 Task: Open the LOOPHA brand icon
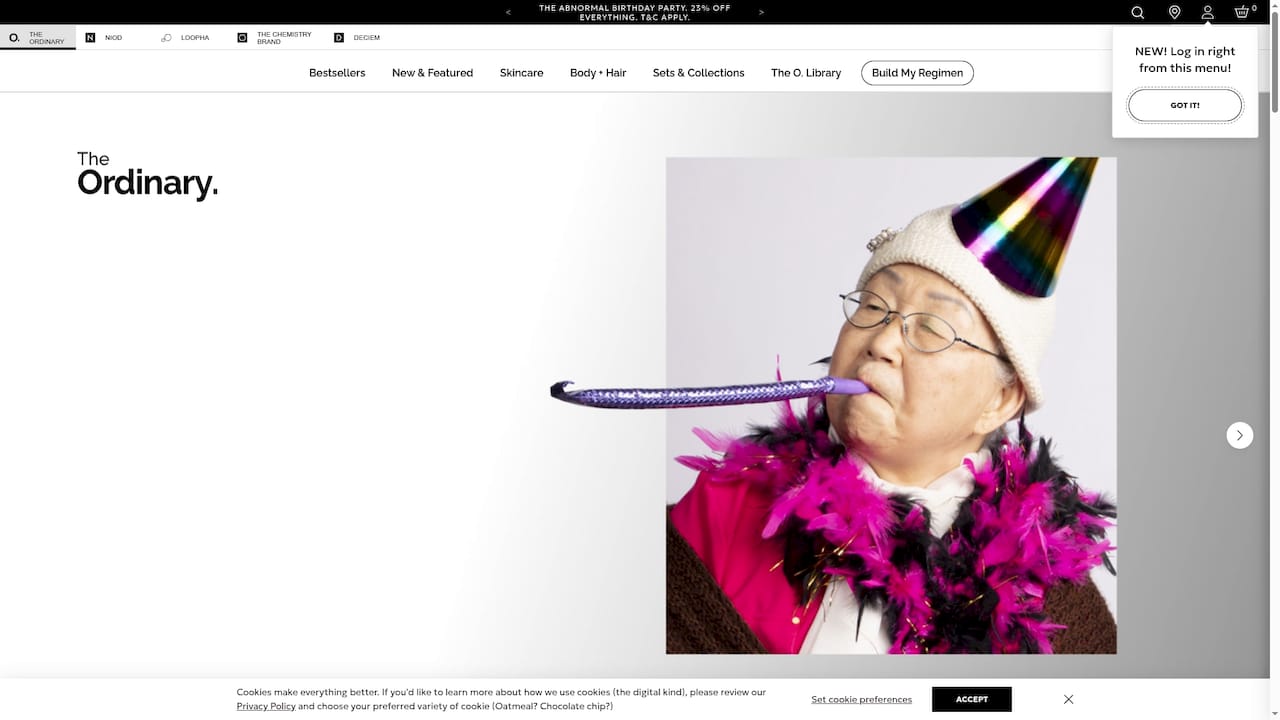tap(166, 37)
